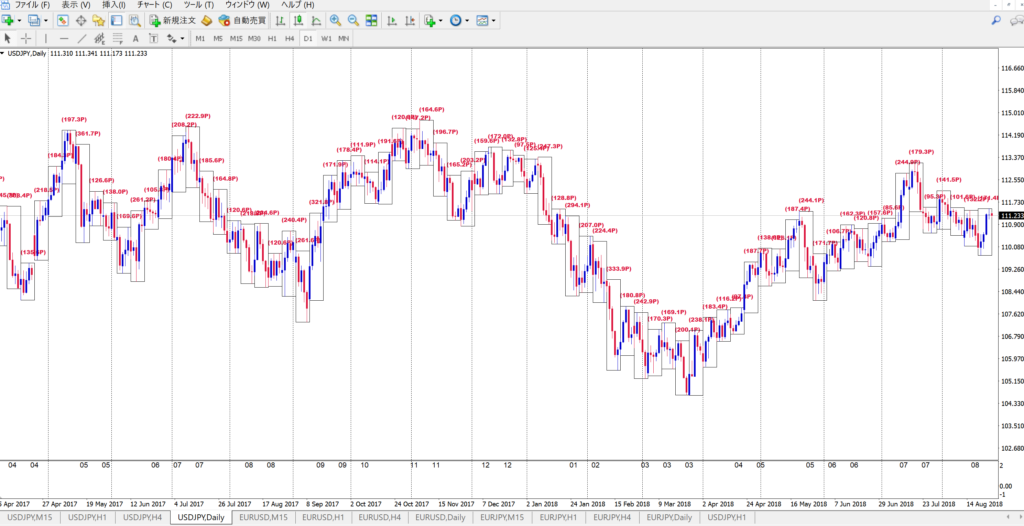The width and height of the screenshot is (1024, 526).
Task: Click the current price label 111.233
Action: [x=1012, y=216]
